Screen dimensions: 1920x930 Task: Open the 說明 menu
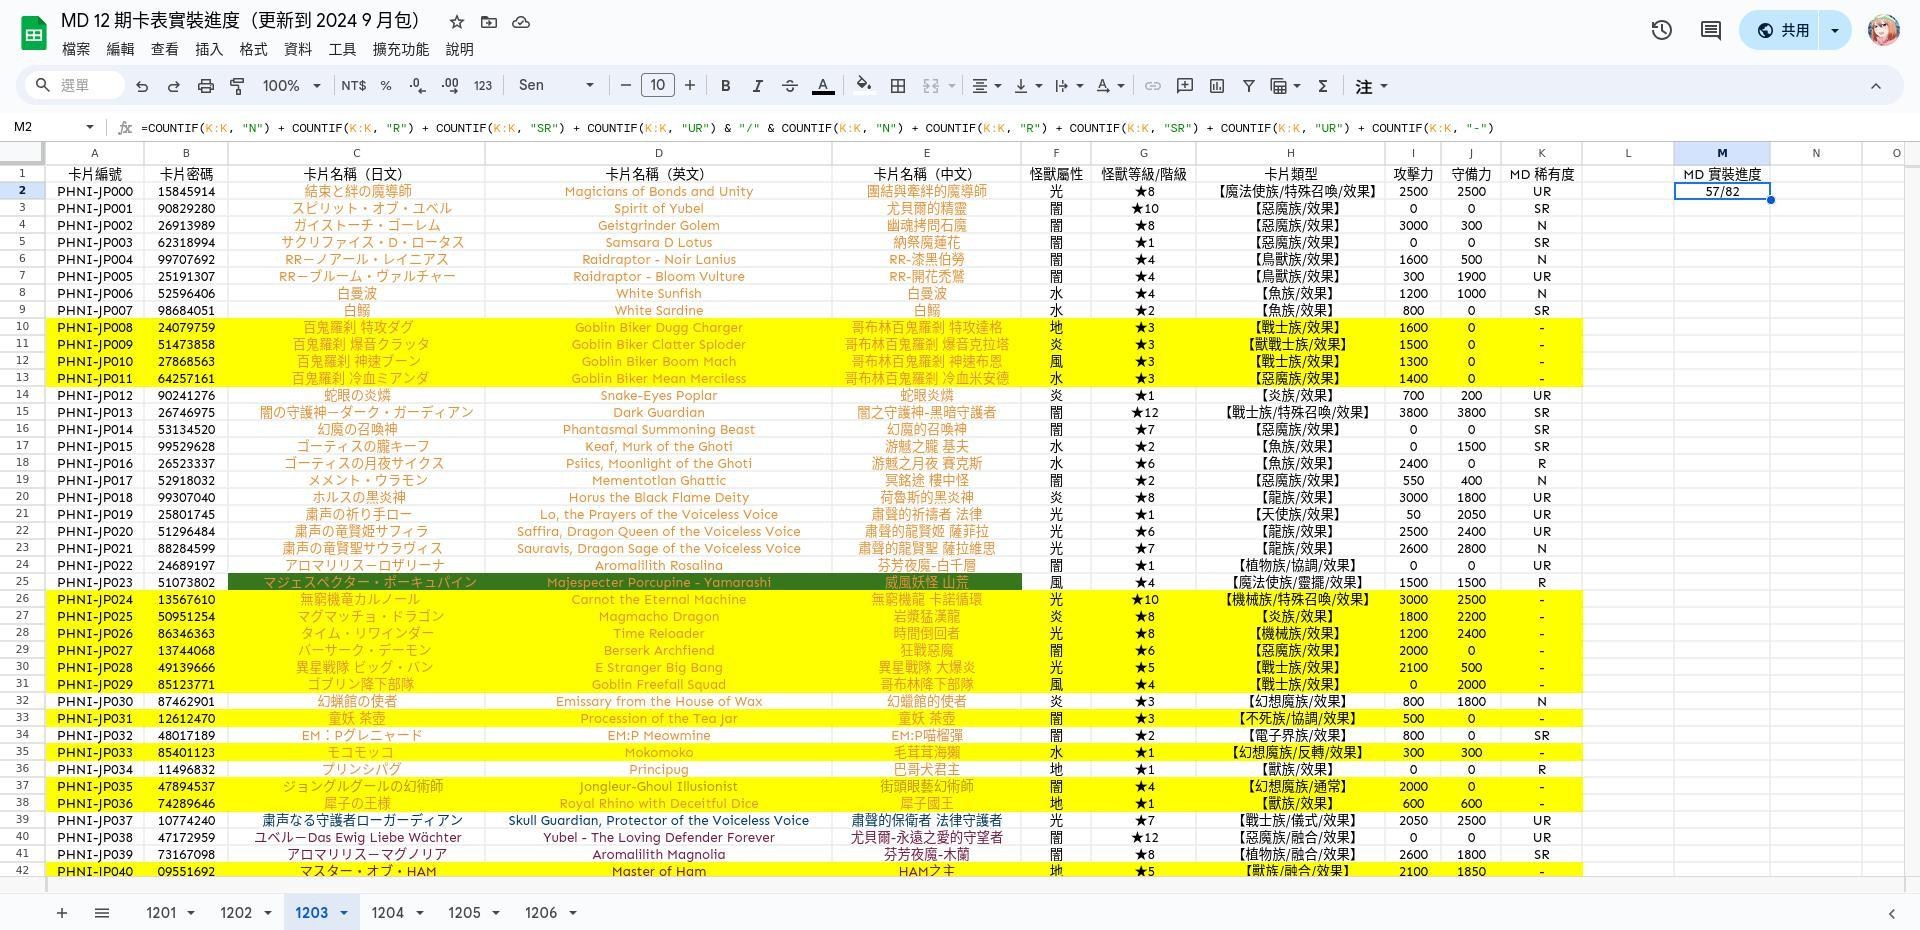(459, 49)
